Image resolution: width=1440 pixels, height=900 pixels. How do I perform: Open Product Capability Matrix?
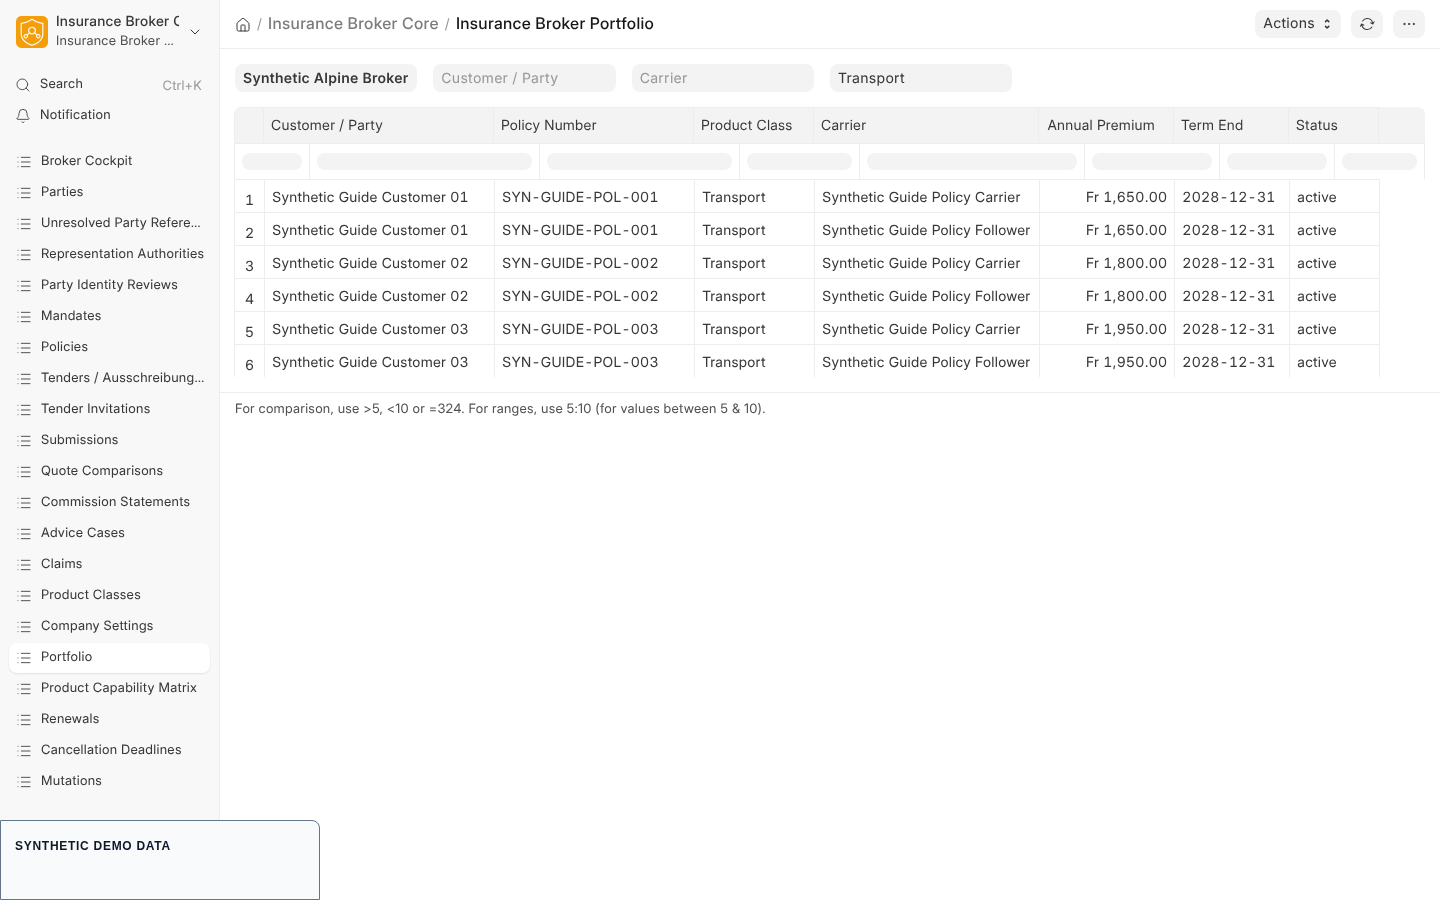(x=110, y=688)
